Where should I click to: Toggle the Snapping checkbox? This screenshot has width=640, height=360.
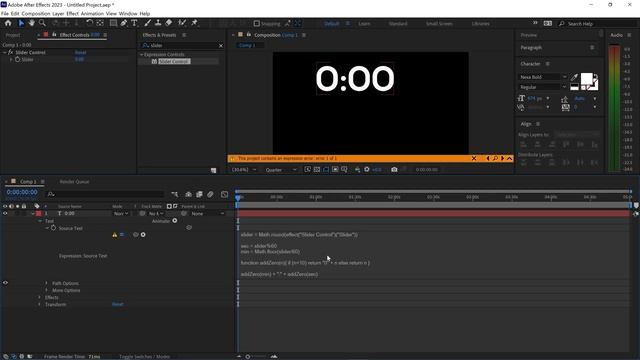coord(257,24)
